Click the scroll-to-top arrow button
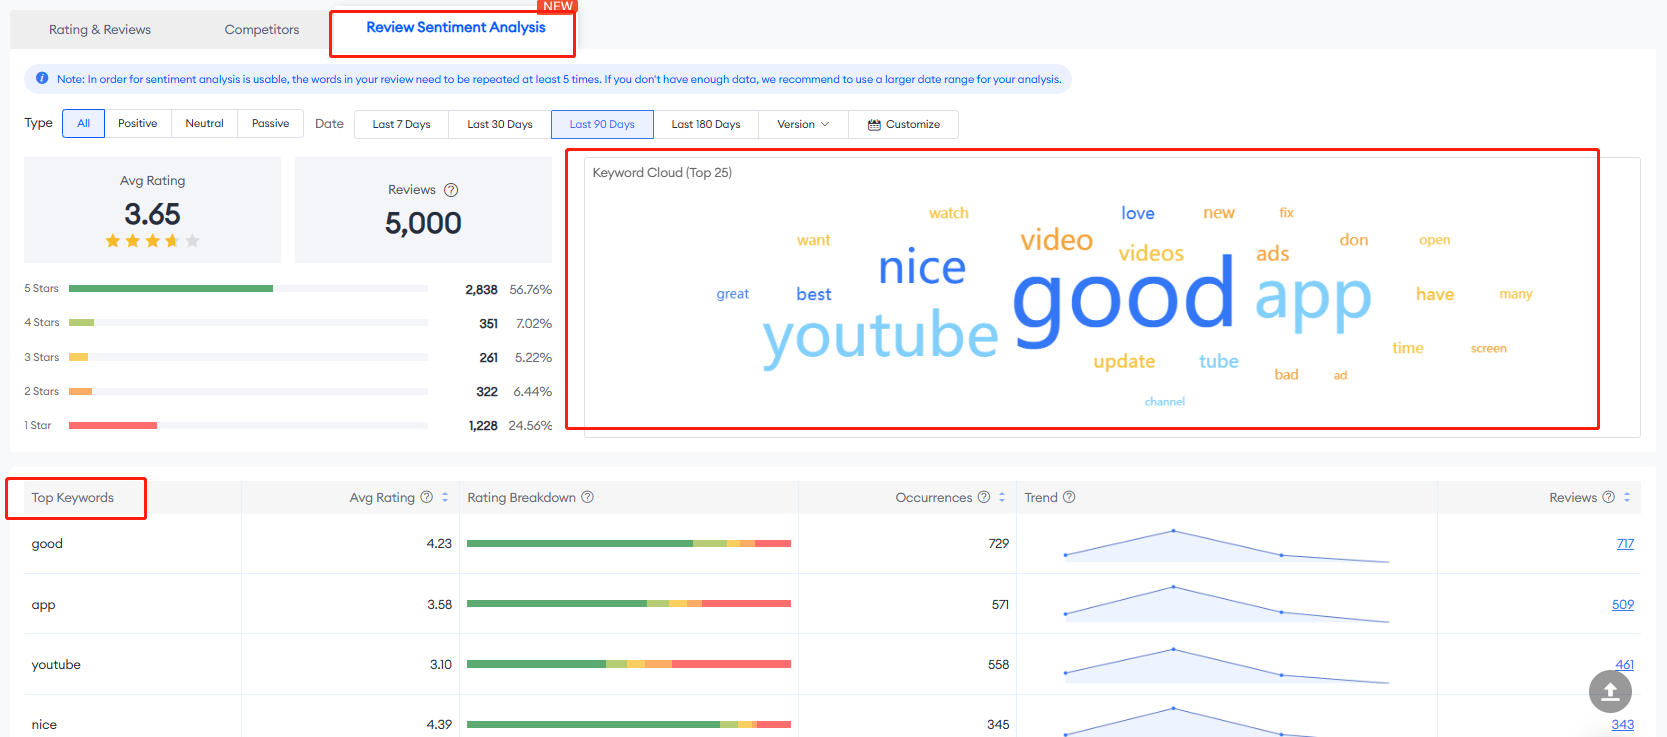The image size is (1667, 737). (x=1610, y=691)
